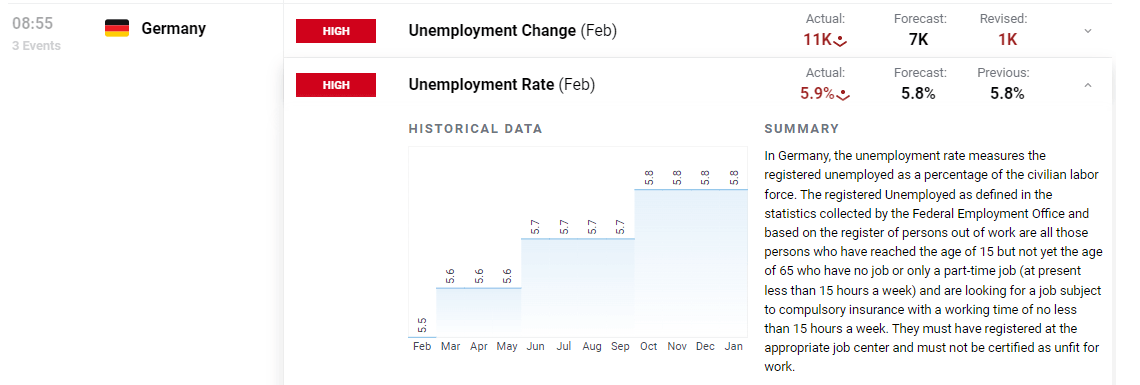Image resolution: width=1140 pixels, height=385 pixels.
Task: Click the 08:55 event time
Action: pos(33,23)
